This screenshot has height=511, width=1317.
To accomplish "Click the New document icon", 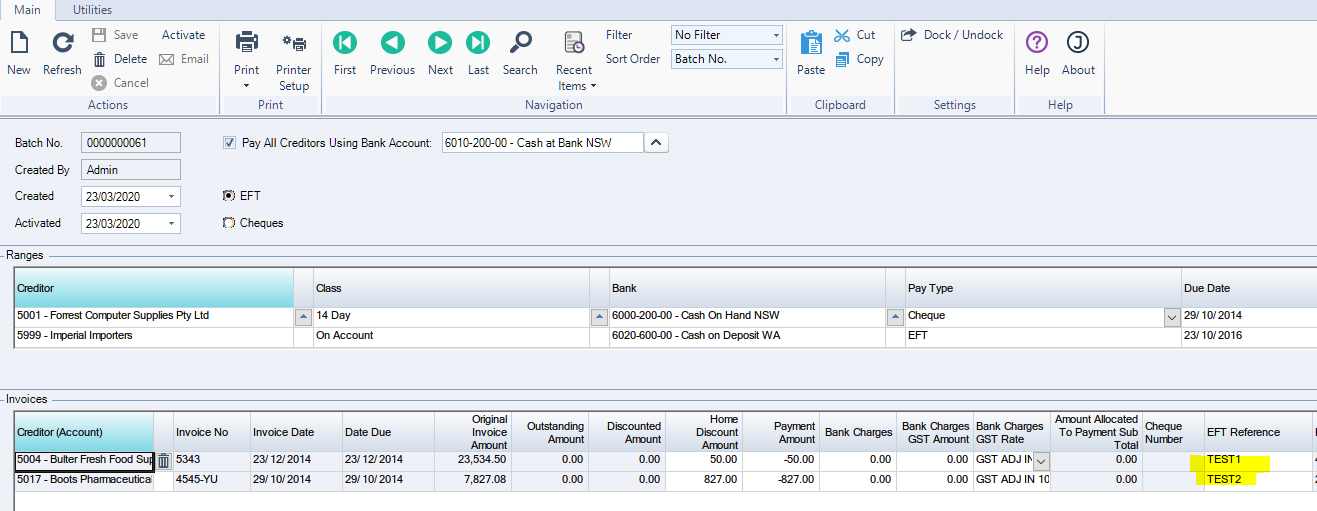I will [x=19, y=44].
